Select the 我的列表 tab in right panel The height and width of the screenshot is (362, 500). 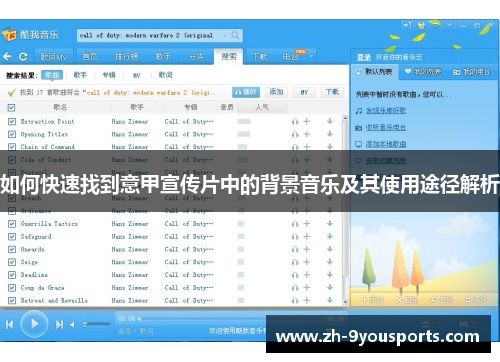point(423,72)
